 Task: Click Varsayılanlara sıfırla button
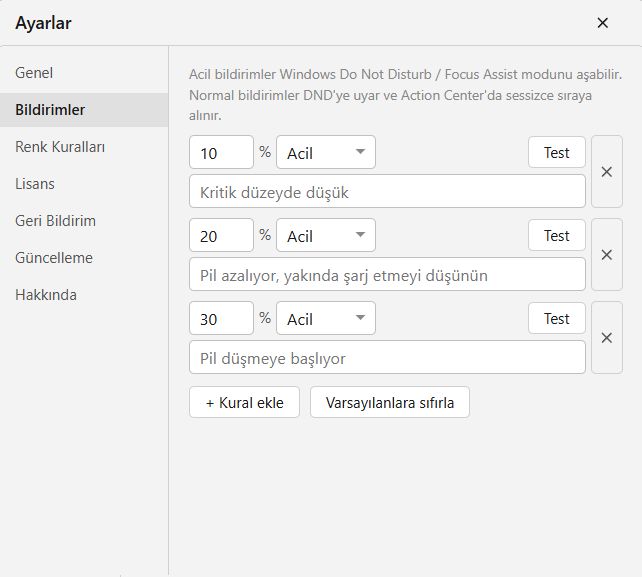pos(390,402)
